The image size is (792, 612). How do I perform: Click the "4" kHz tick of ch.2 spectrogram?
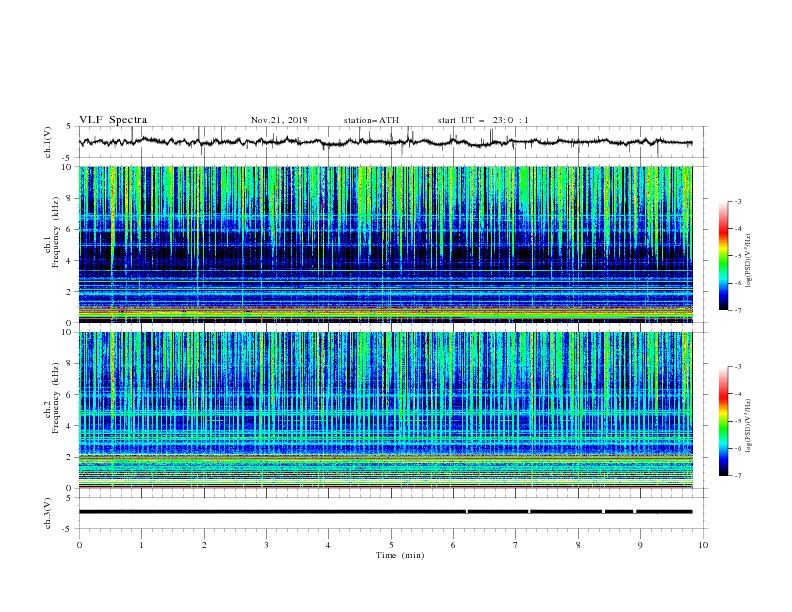tap(69, 426)
